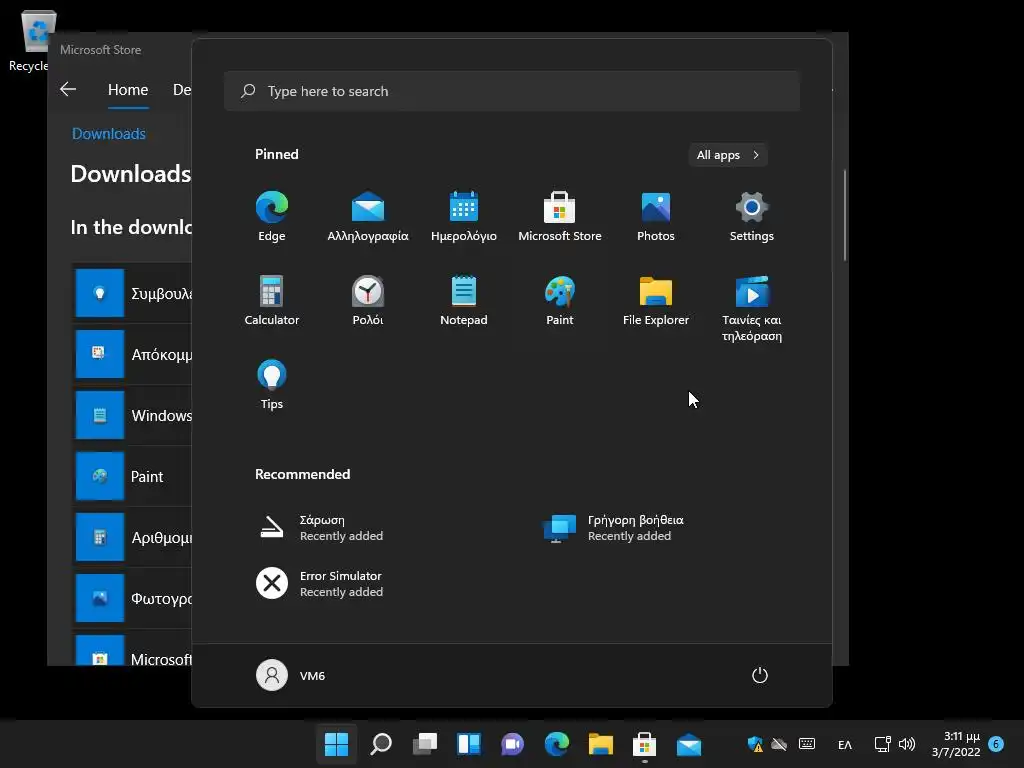Open Widgets on taskbar
The width and height of the screenshot is (1024, 768).
coord(469,744)
